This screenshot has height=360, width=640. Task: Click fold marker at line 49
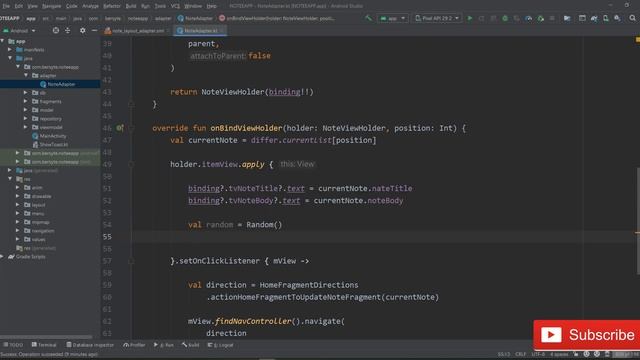[131, 164]
